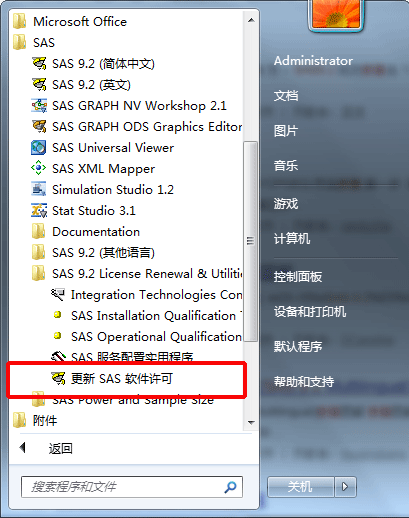409x518 pixels.
Task: Open 控制面板 from right pane
Action: pos(298,277)
